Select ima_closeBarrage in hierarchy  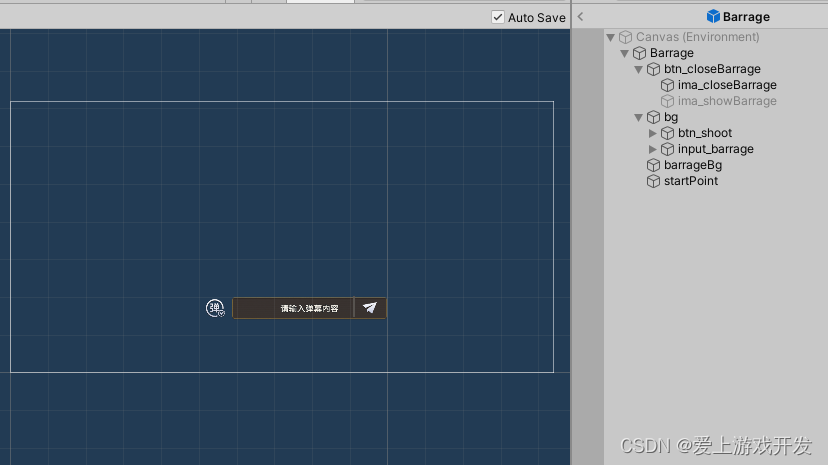click(x=727, y=85)
